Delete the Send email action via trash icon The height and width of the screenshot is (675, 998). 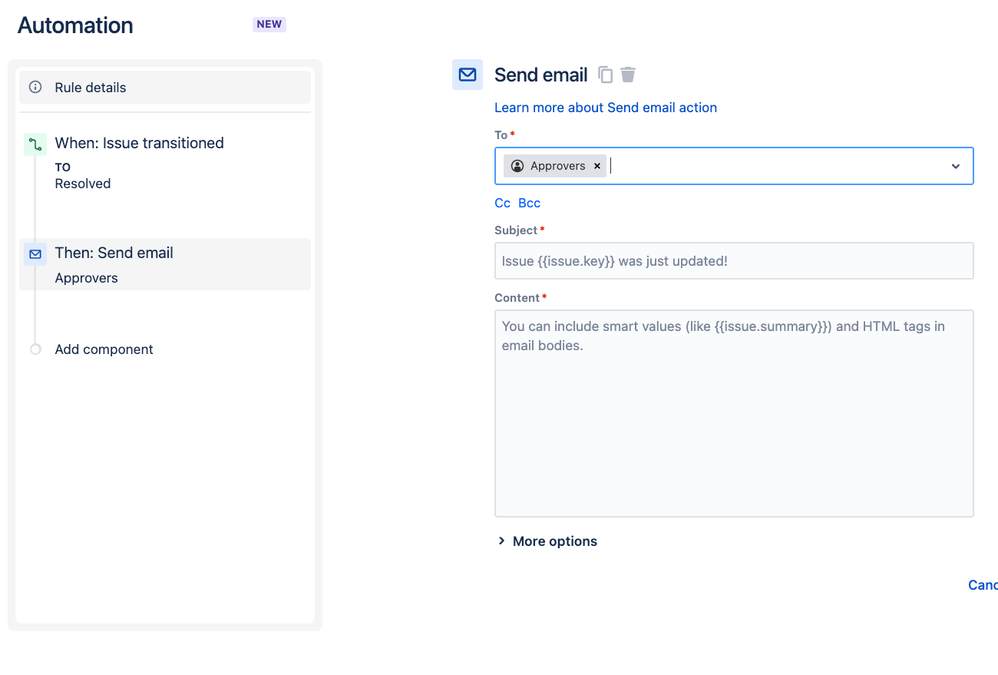(x=628, y=75)
